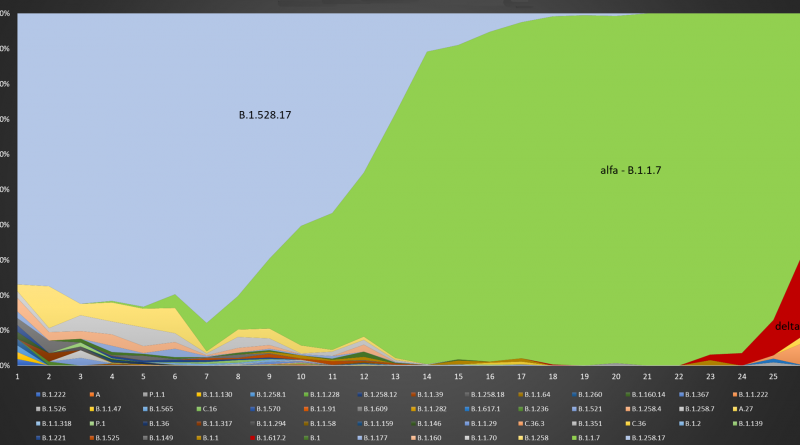Select legend entry B.1.617.2 with red marker
The height and width of the screenshot is (445, 800).
[x=268, y=438]
